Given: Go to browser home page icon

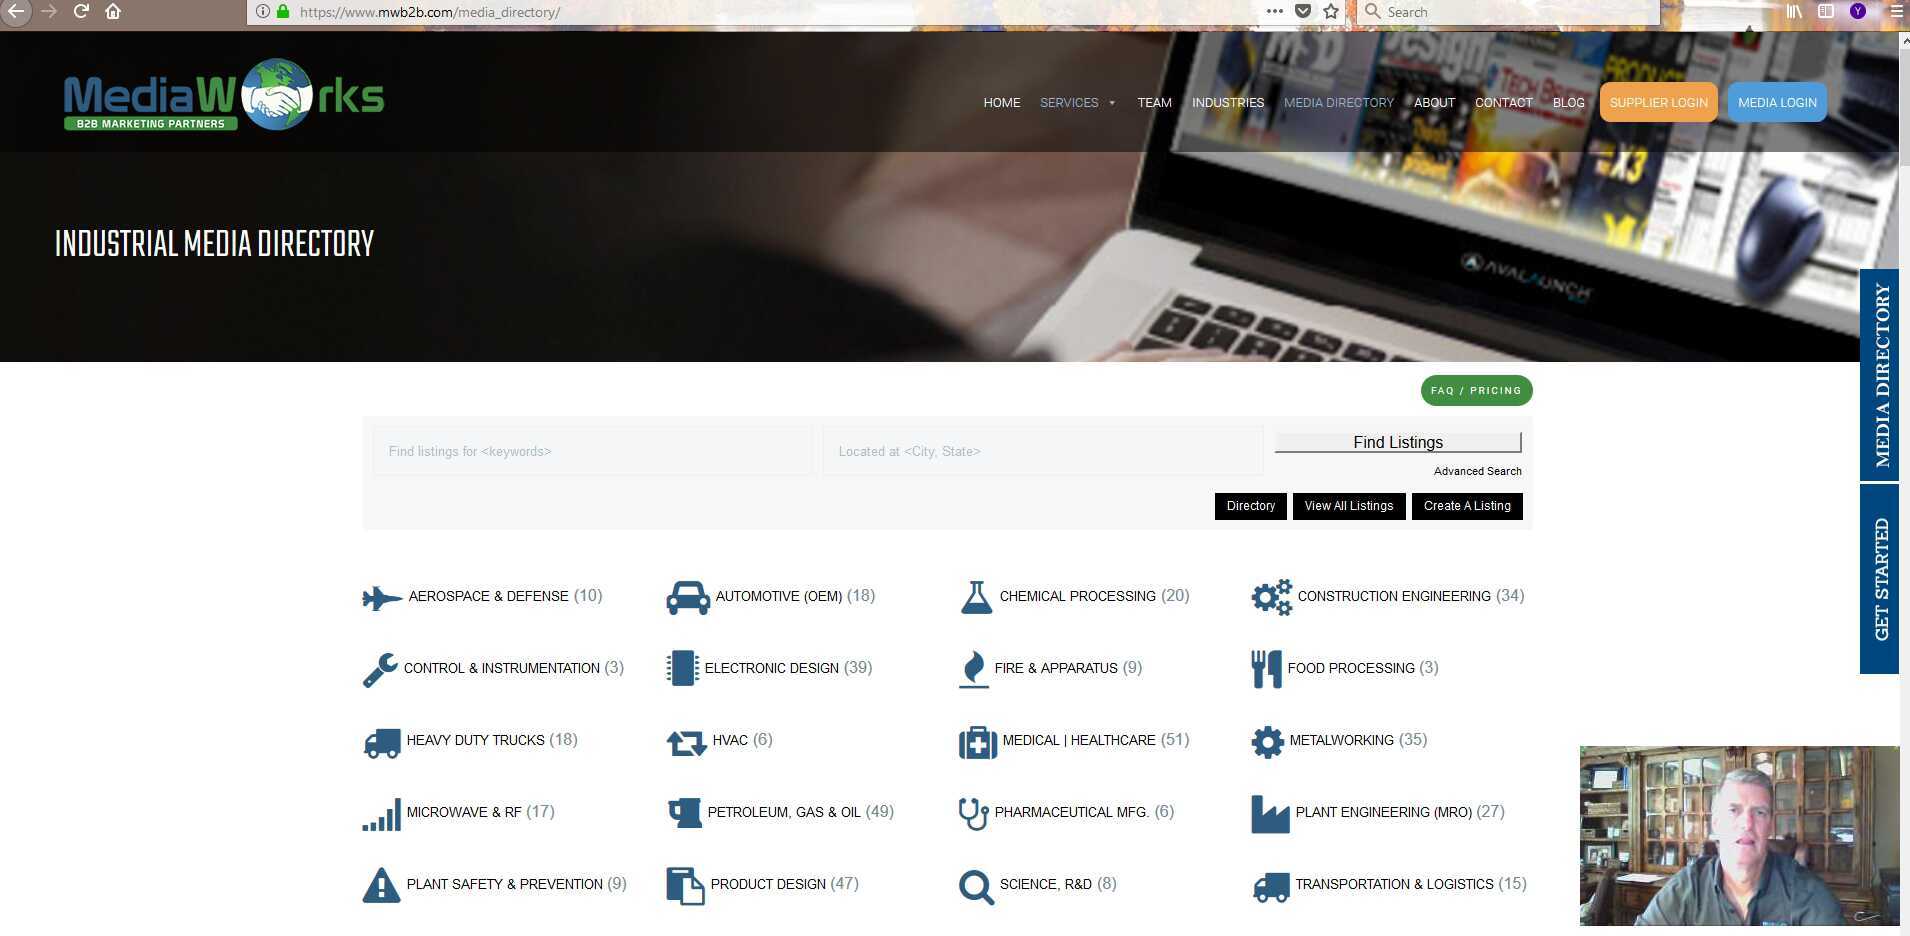Looking at the screenshot, I should (113, 12).
